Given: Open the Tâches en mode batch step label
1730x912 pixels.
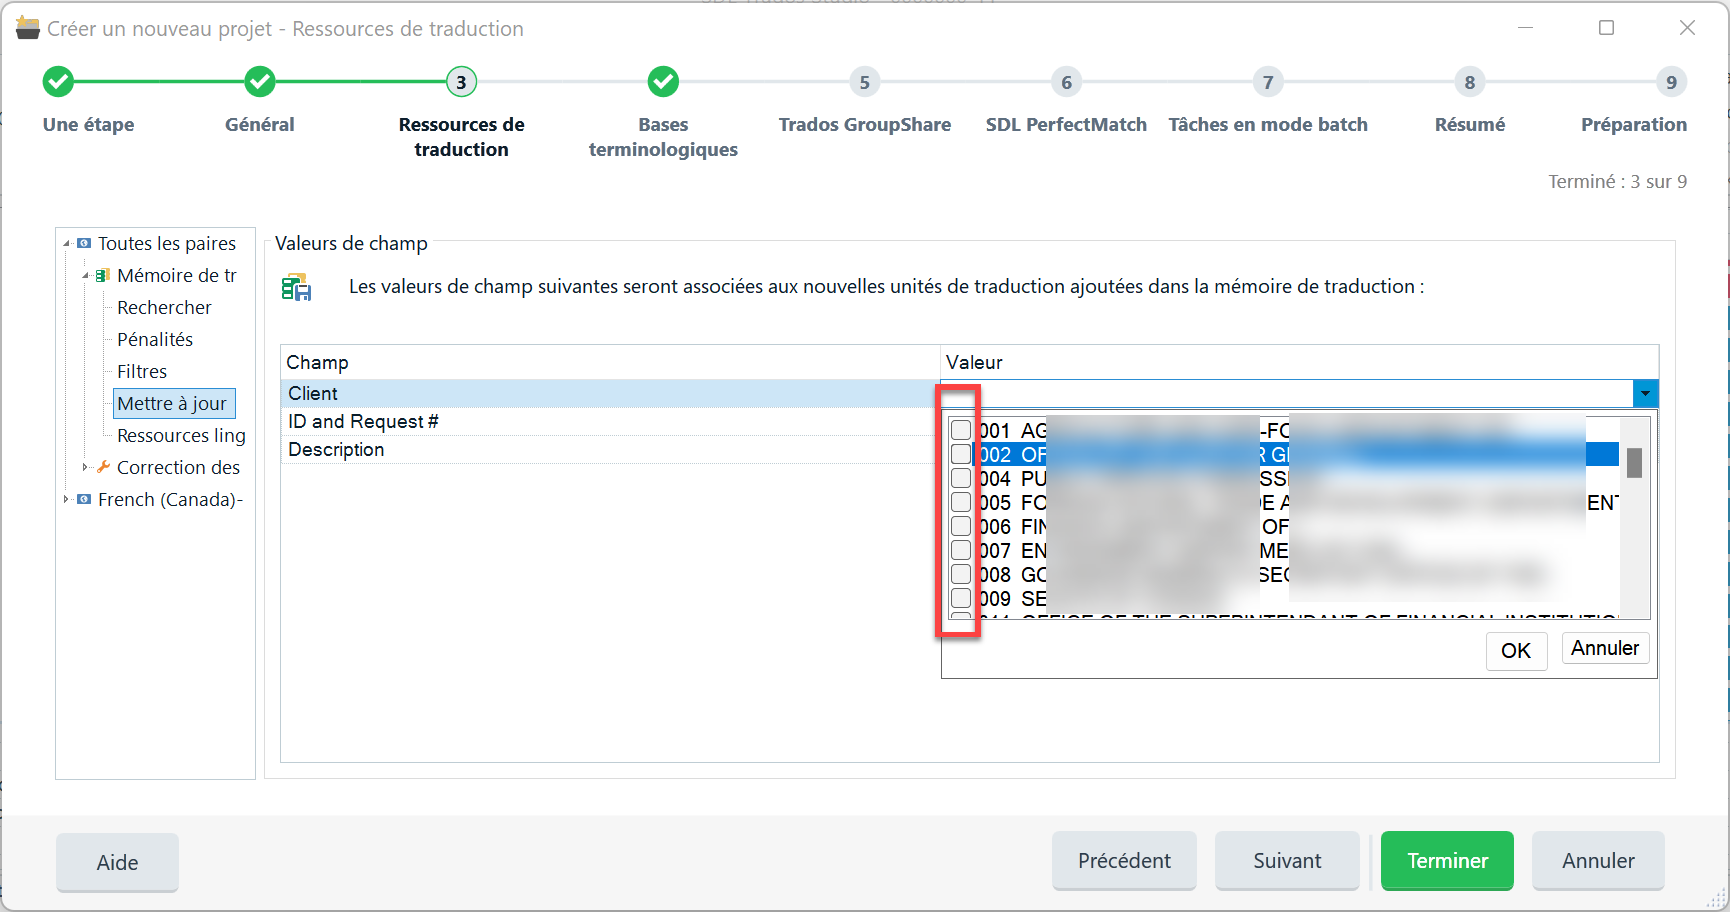Looking at the screenshot, I should click(1268, 124).
